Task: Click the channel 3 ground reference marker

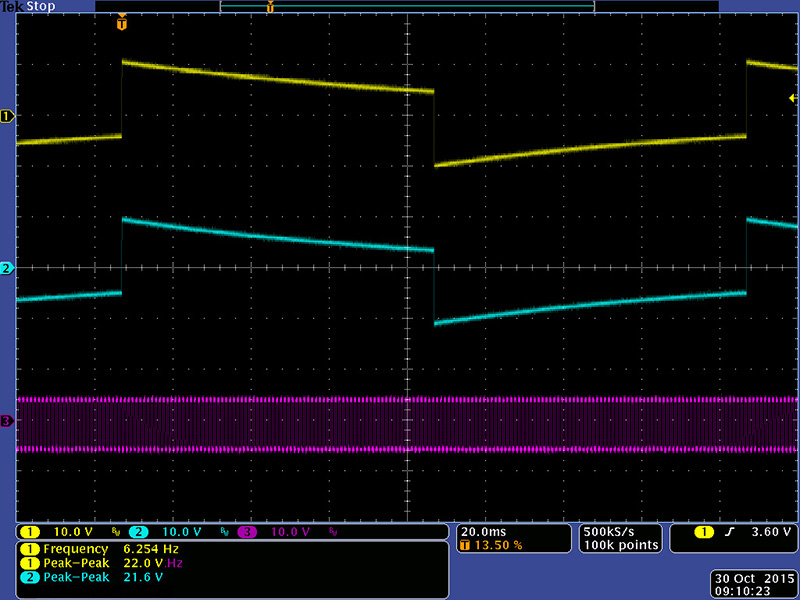Action: pyautogui.click(x=8, y=421)
